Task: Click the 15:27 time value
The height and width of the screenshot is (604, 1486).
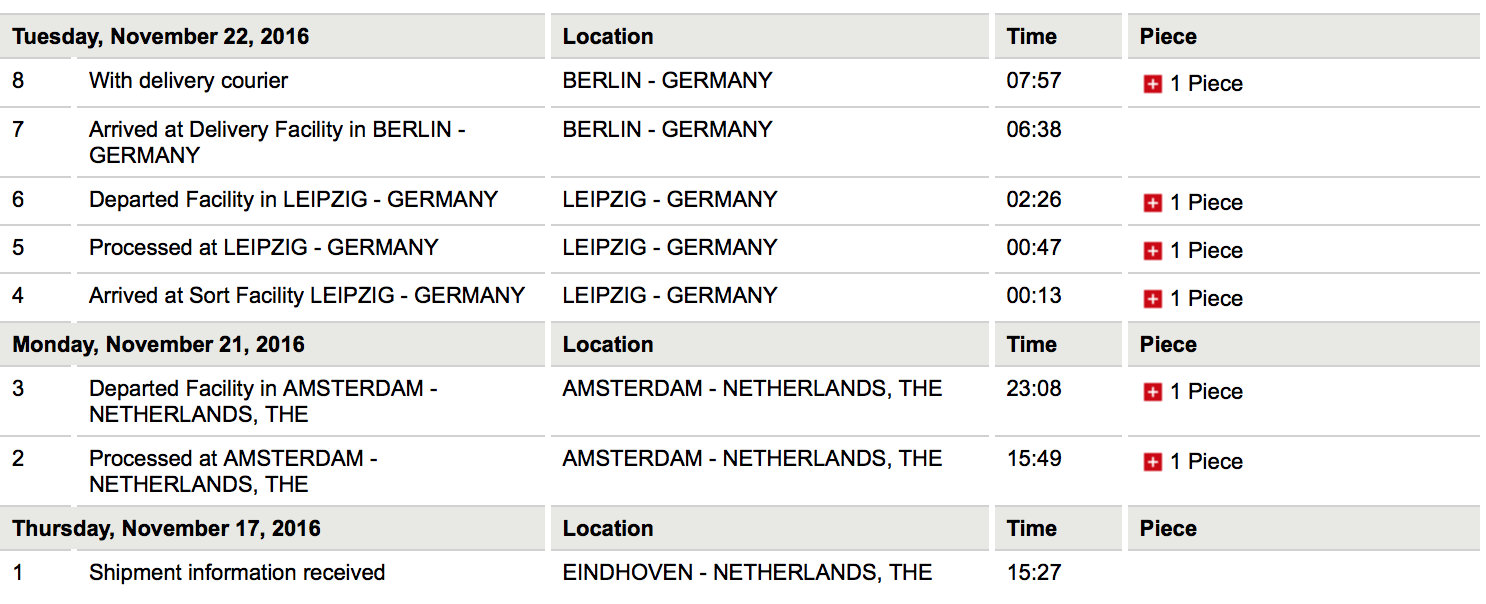Action: click(1033, 573)
